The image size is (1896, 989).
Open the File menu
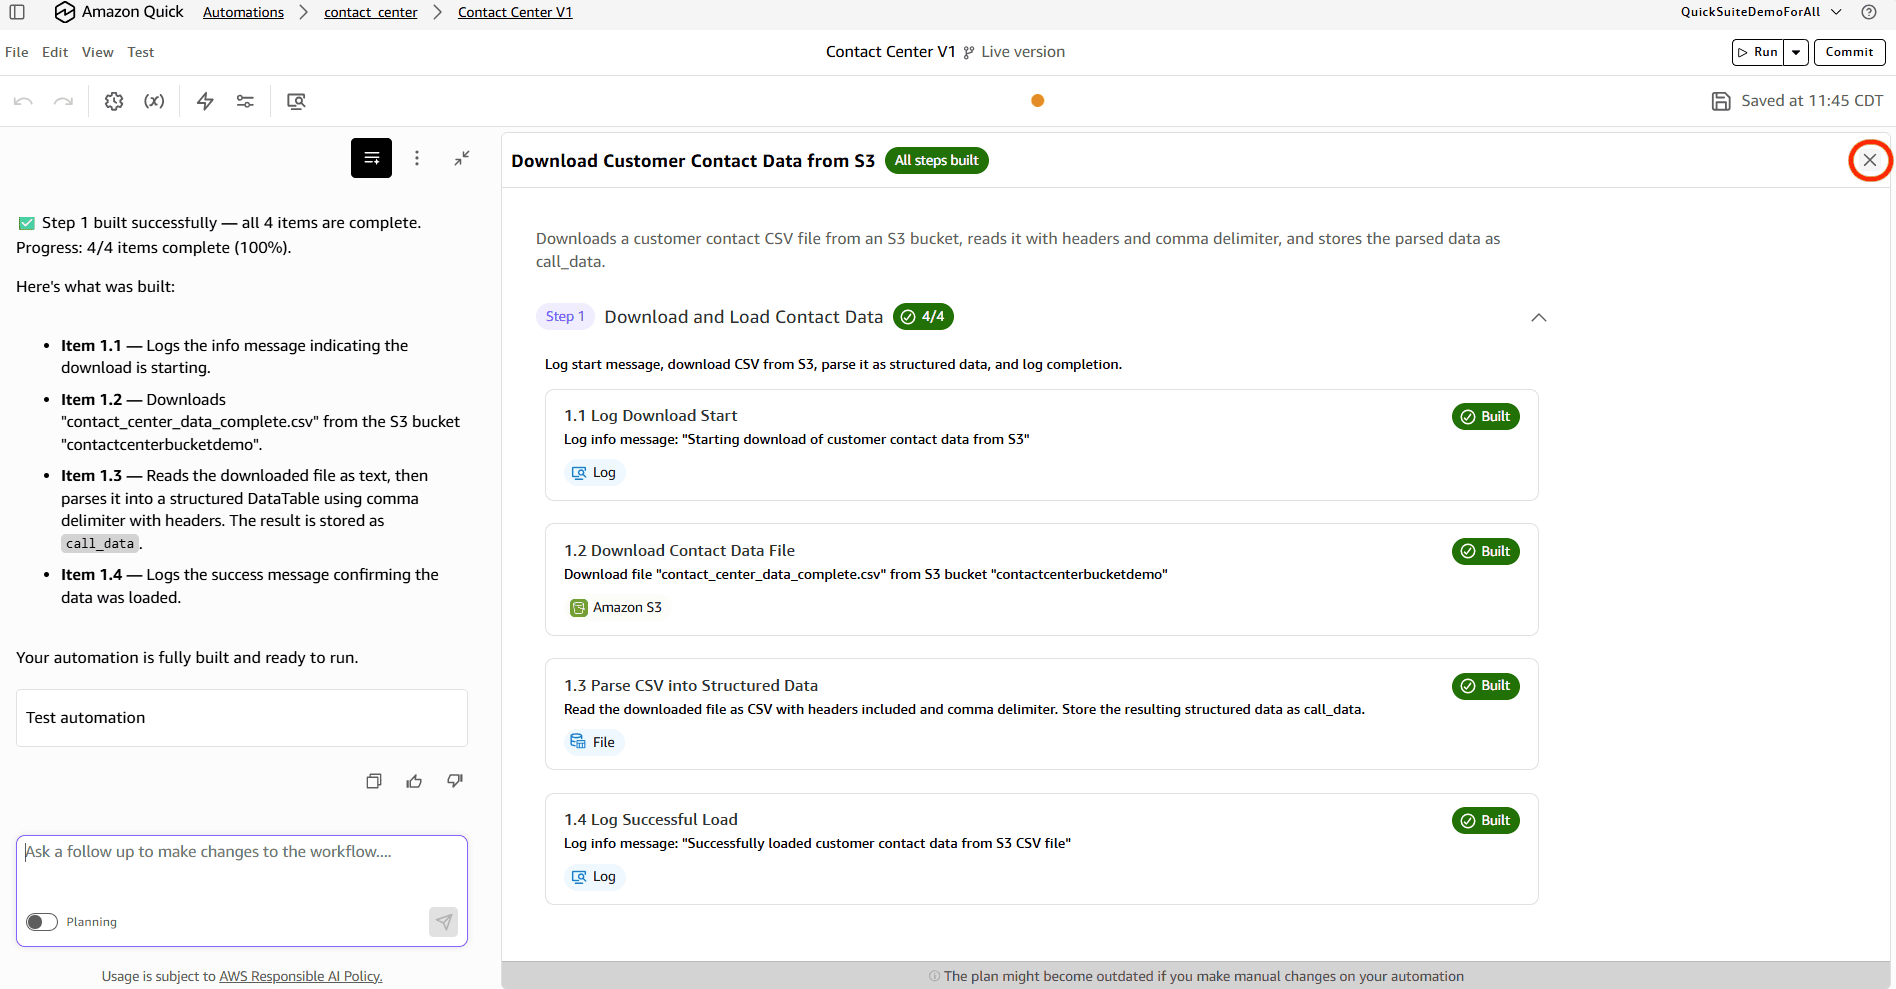point(17,52)
